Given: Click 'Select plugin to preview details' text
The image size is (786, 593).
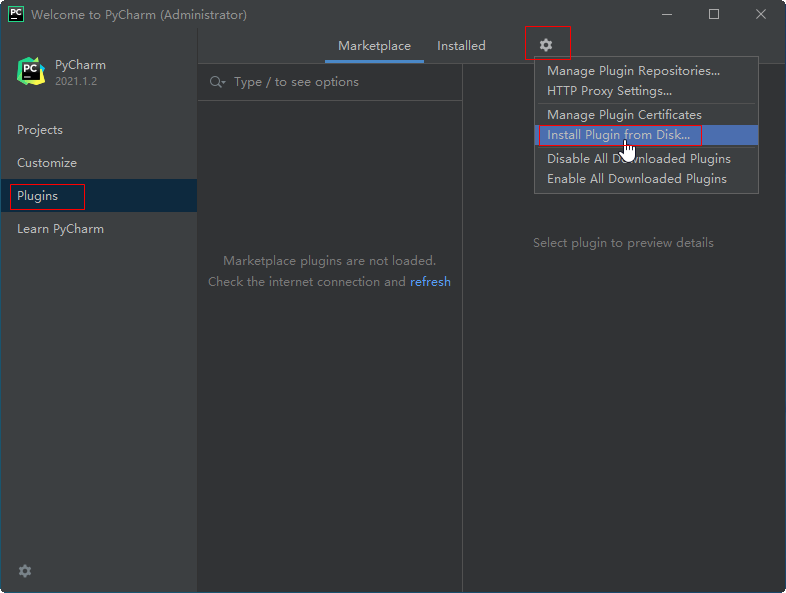Looking at the screenshot, I should [623, 243].
